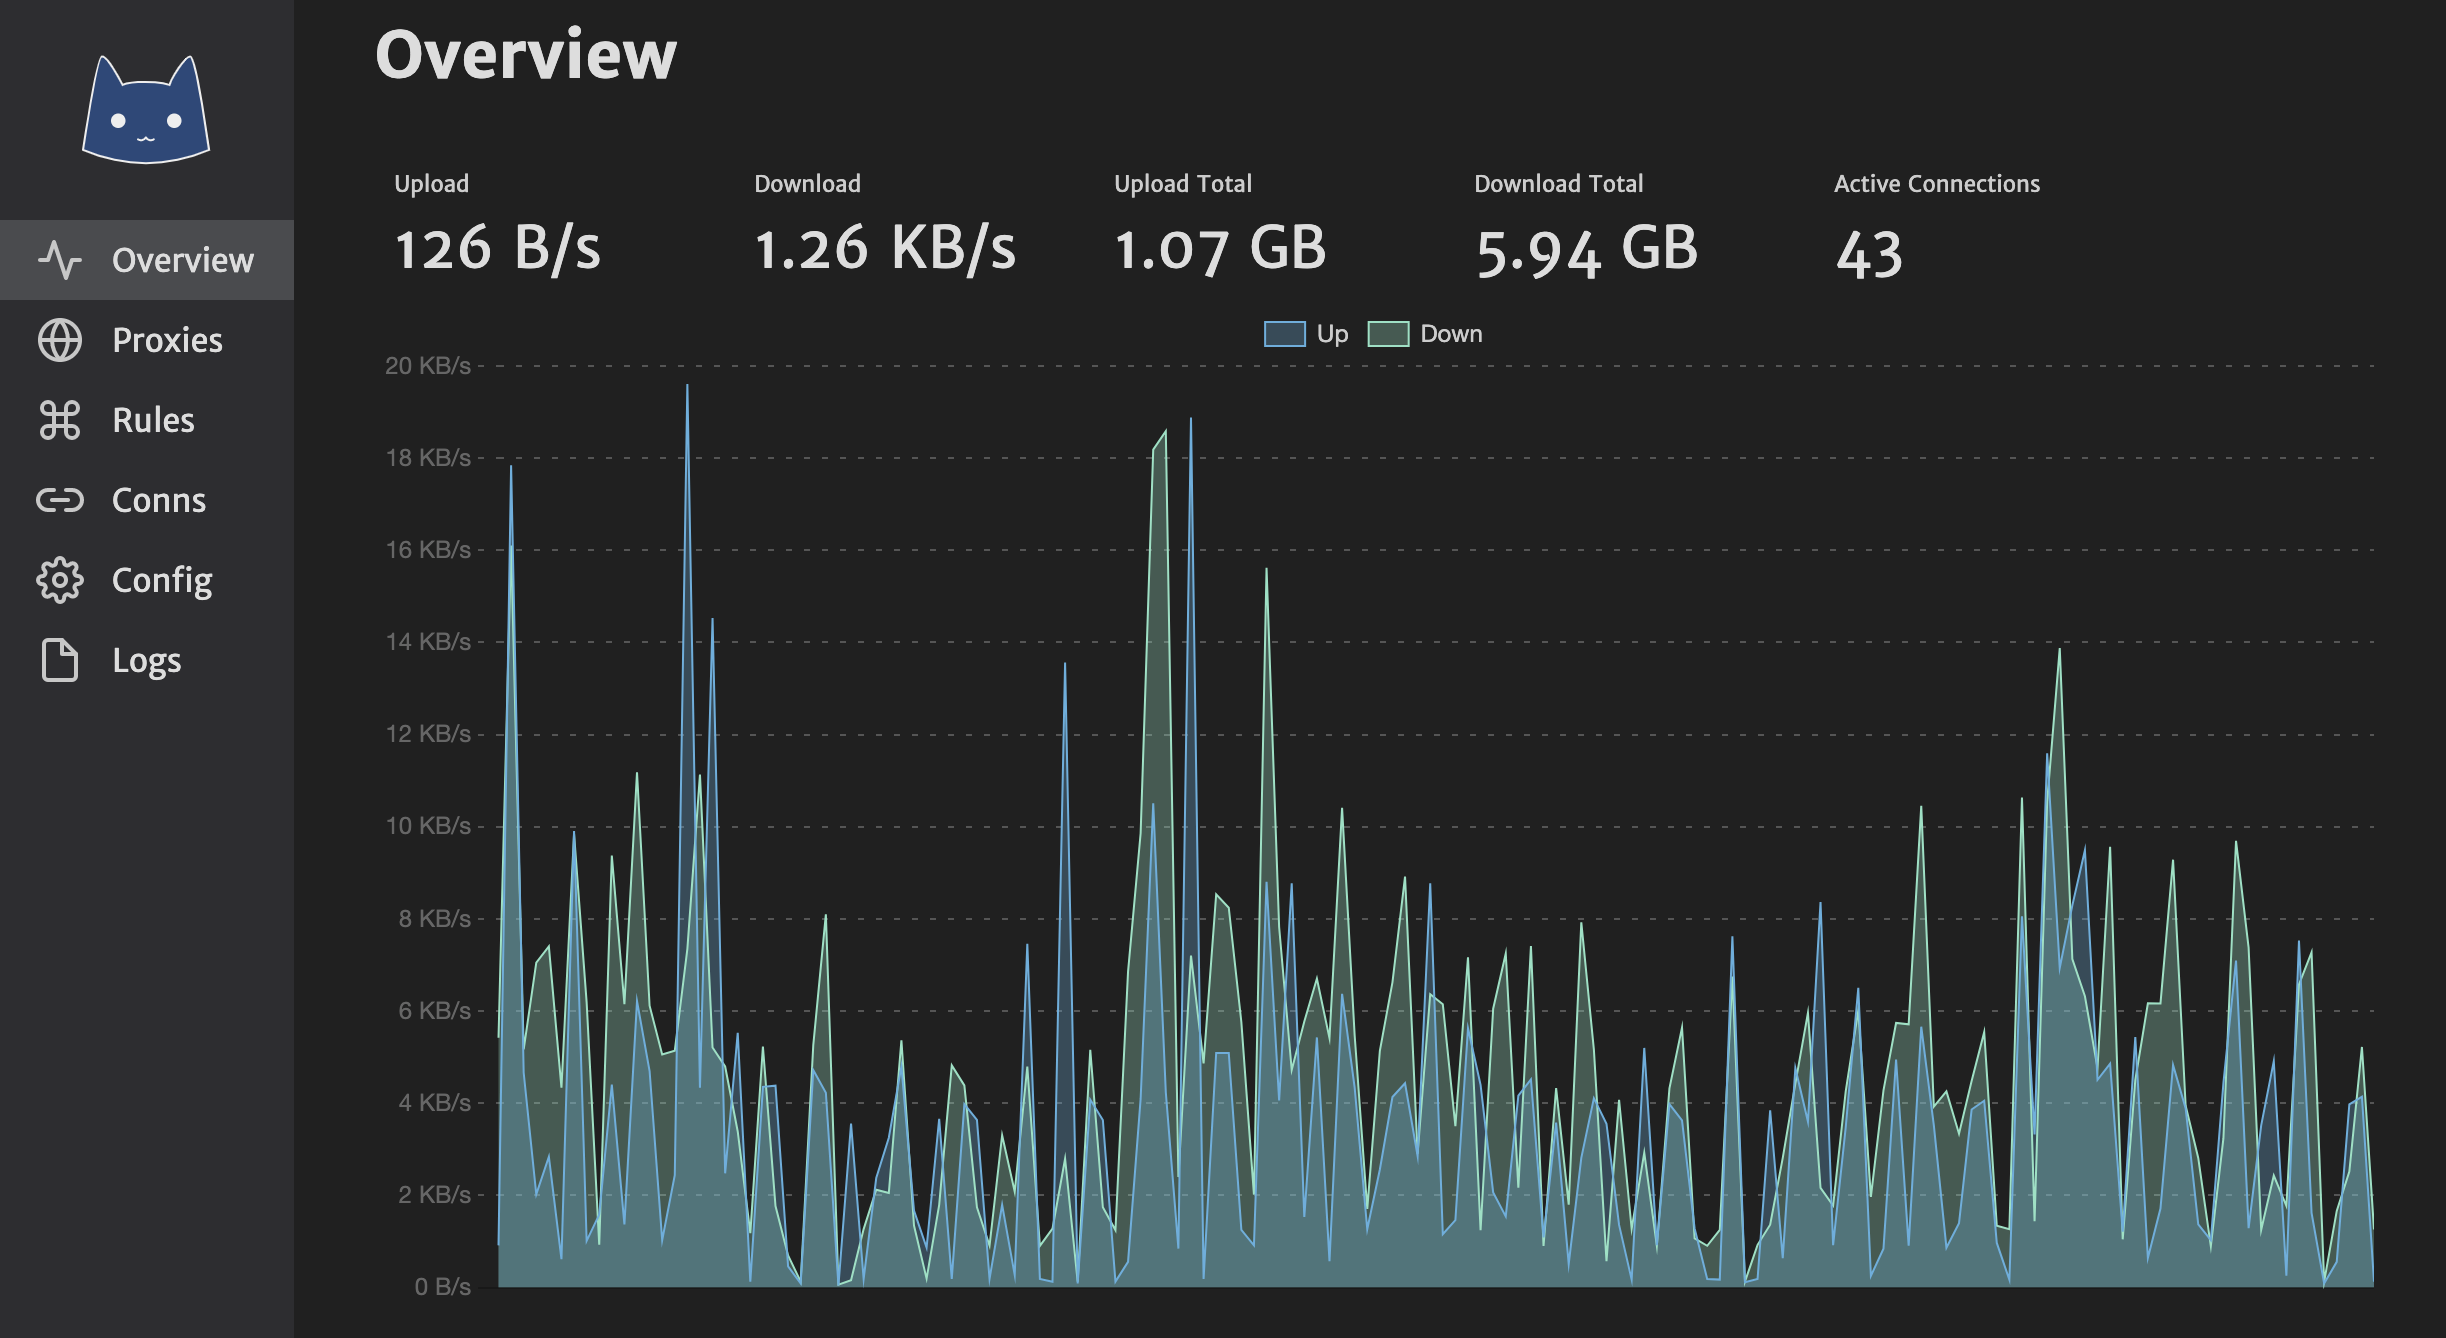
Task: Click the Down legend label
Action: click(x=1451, y=334)
